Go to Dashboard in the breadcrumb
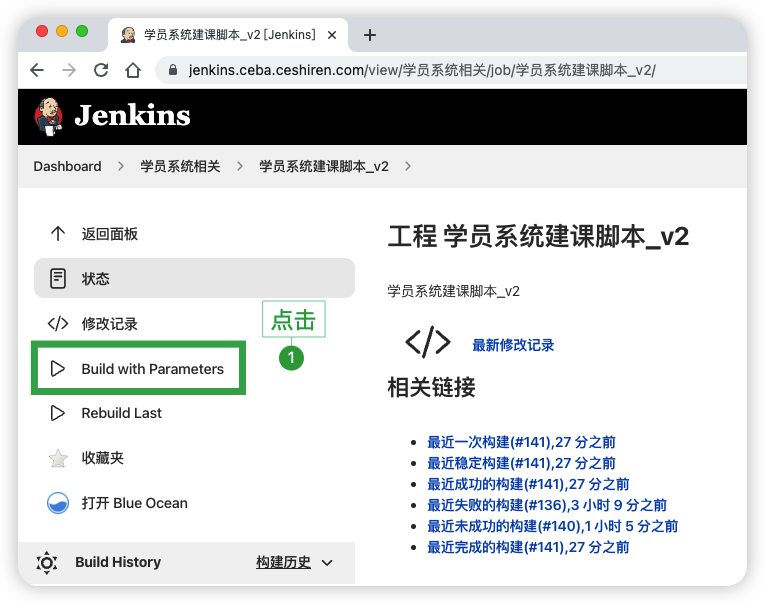765x604 pixels. tap(67, 166)
